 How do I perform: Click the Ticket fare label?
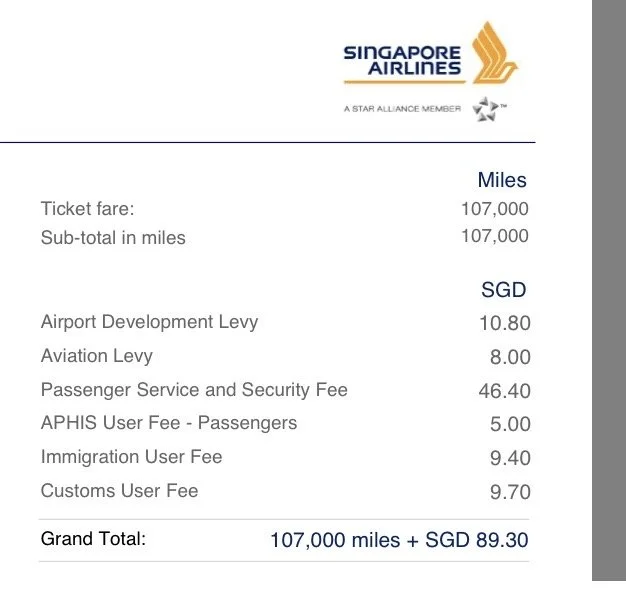pos(87,208)
